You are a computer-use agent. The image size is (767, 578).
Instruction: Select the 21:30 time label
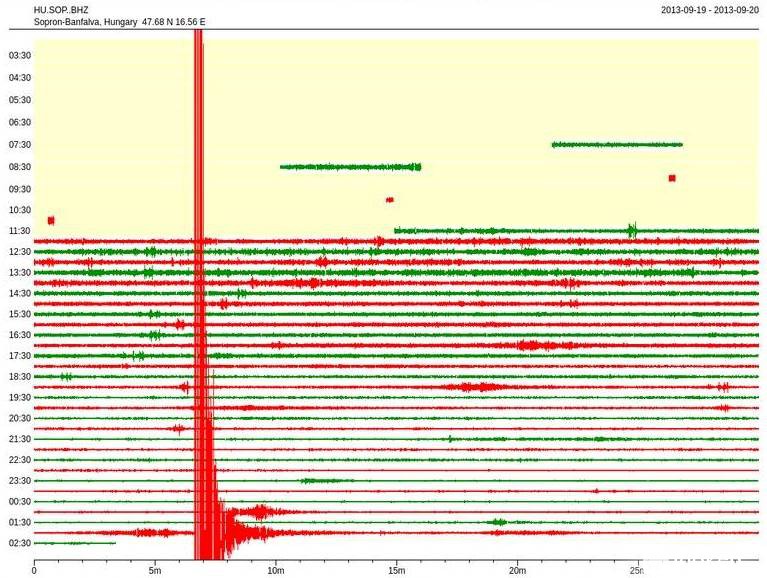click(20, 439)
